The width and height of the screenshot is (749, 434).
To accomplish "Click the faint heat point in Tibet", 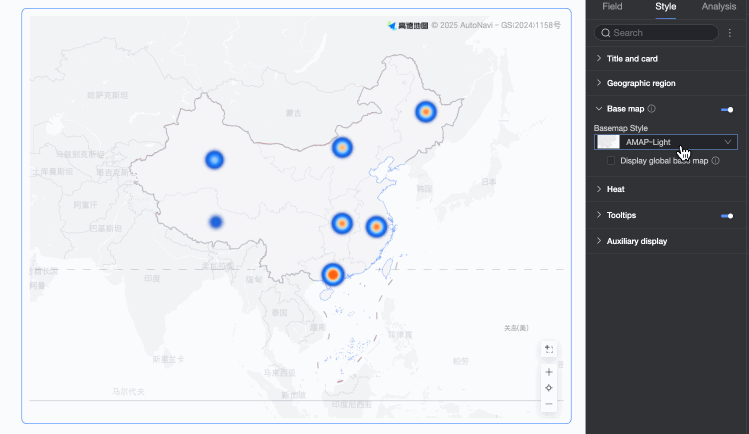I will [x=216, y=222].
